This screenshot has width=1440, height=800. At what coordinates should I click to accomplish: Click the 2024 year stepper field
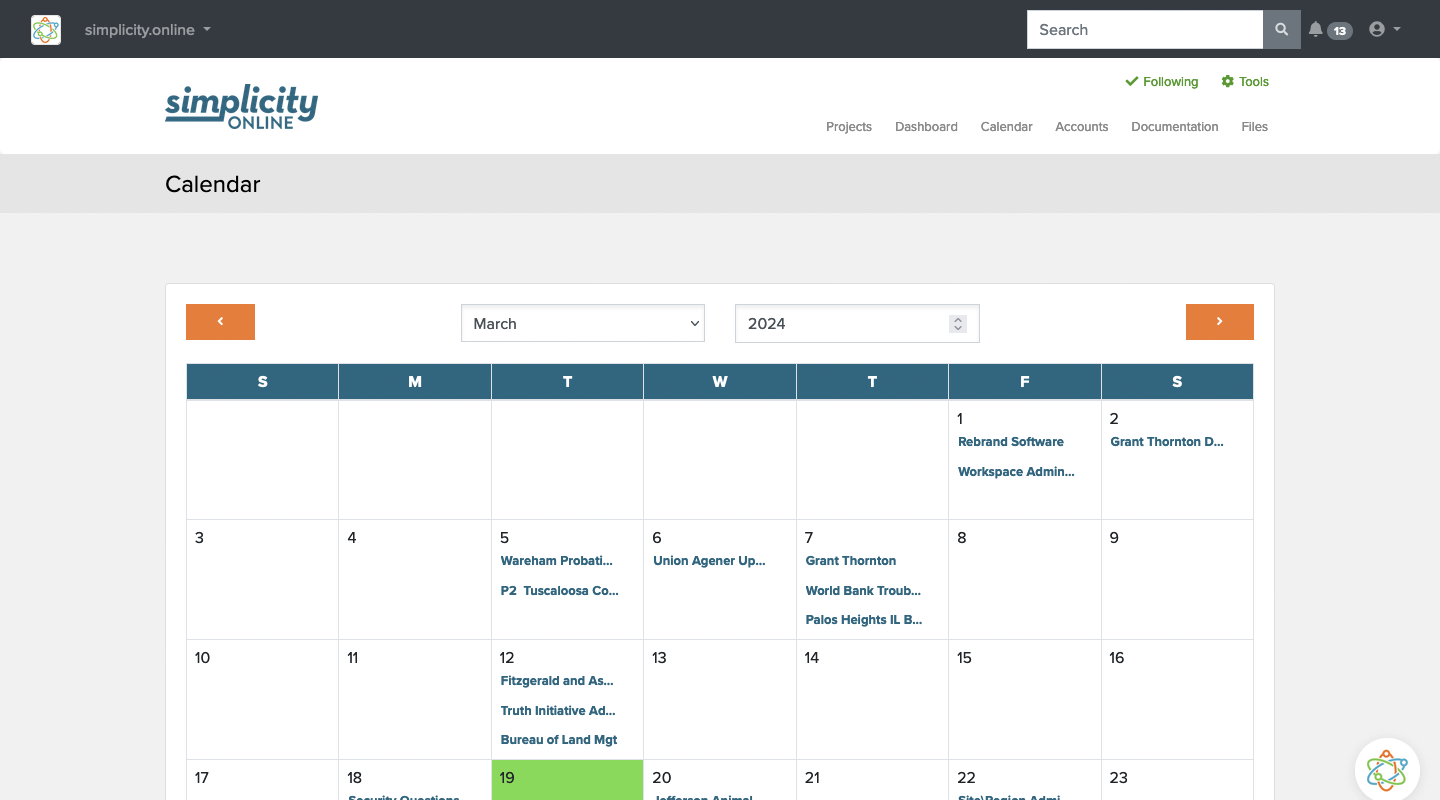(x=857, y=323)
